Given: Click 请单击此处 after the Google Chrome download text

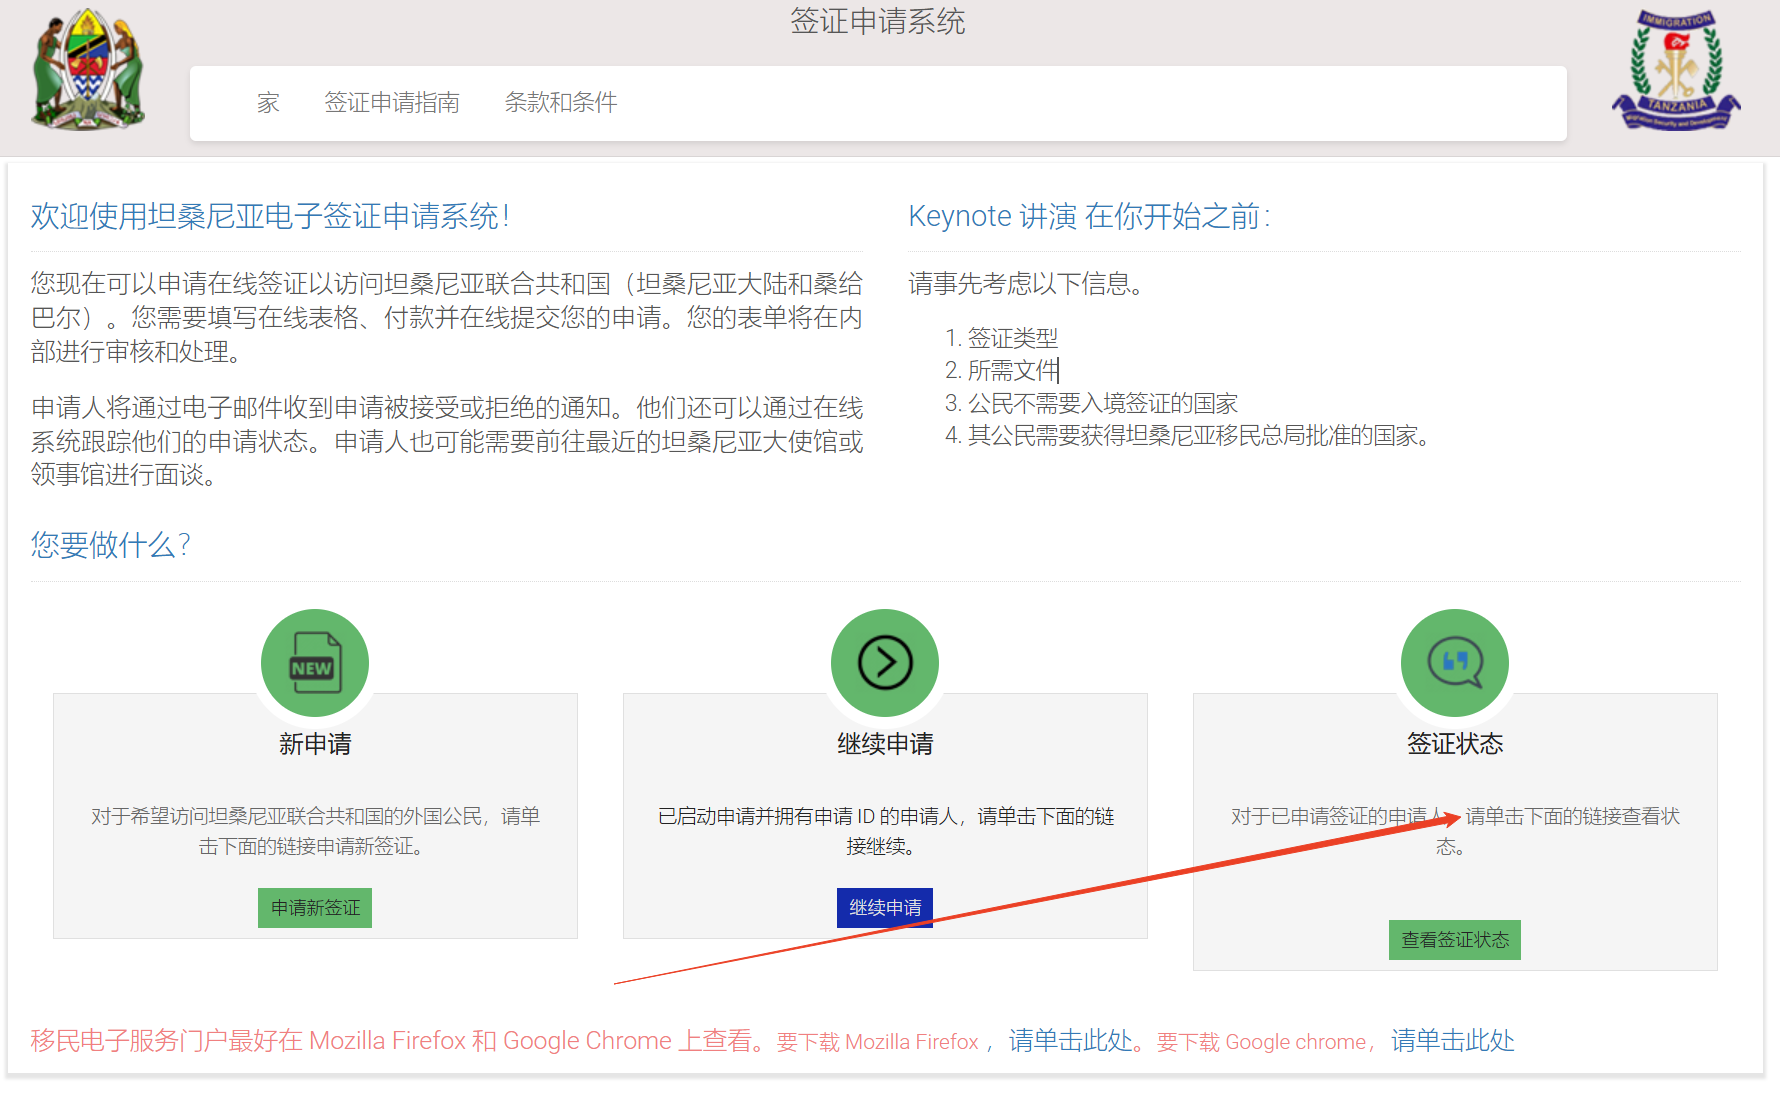Looking at the screenshot, I should [x=1452, y=1041].
